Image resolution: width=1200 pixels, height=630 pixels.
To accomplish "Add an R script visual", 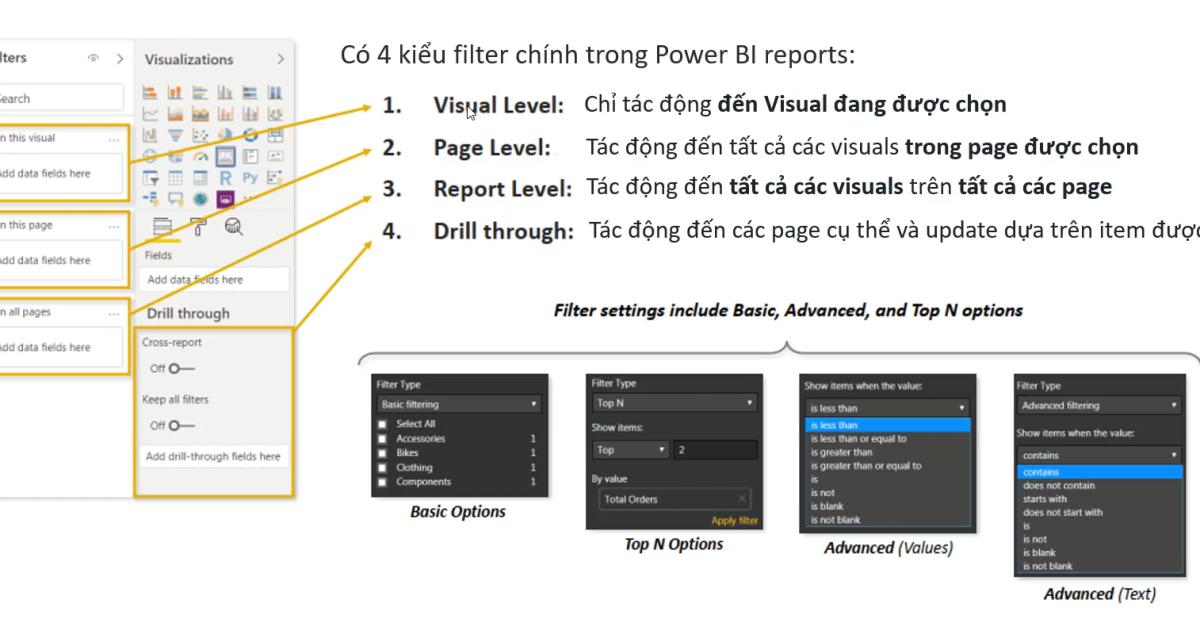I will pos(225,177).
